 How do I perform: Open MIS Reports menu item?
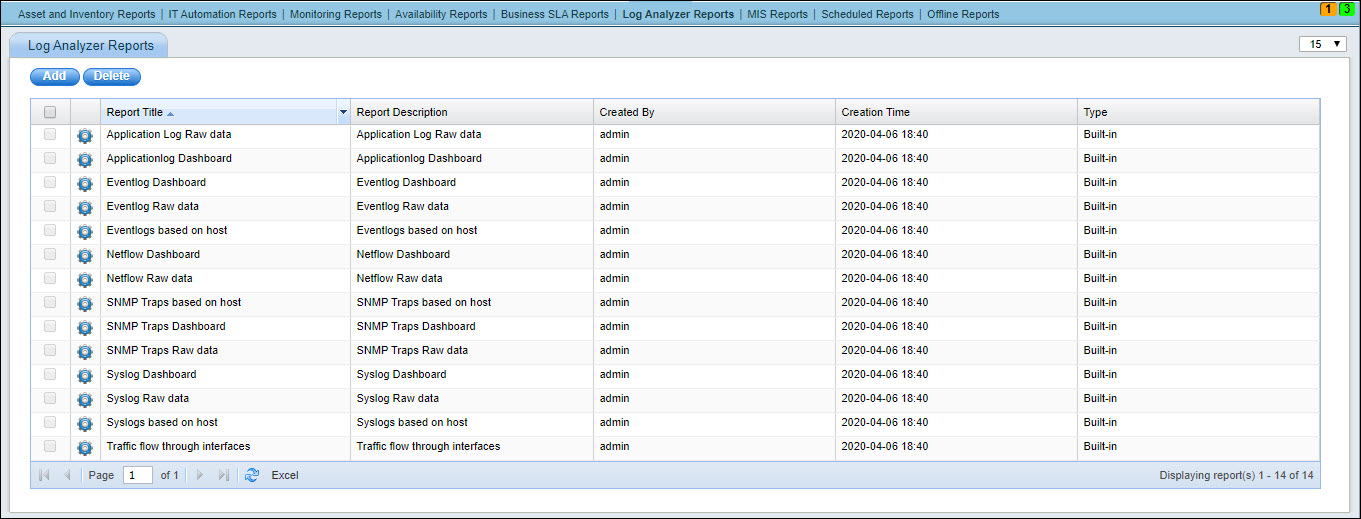click(777, 14)
